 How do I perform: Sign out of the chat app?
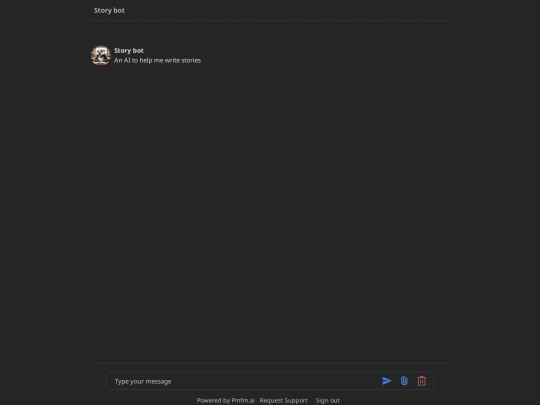click(328, 400)
